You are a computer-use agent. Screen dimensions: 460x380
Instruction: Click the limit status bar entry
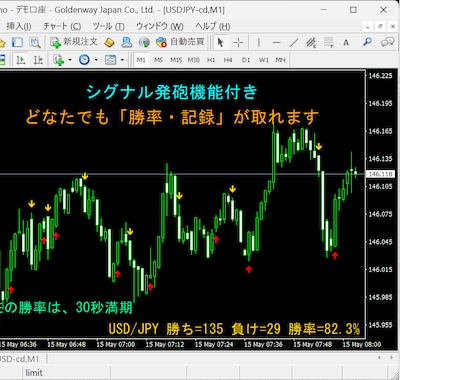point(34,373)
